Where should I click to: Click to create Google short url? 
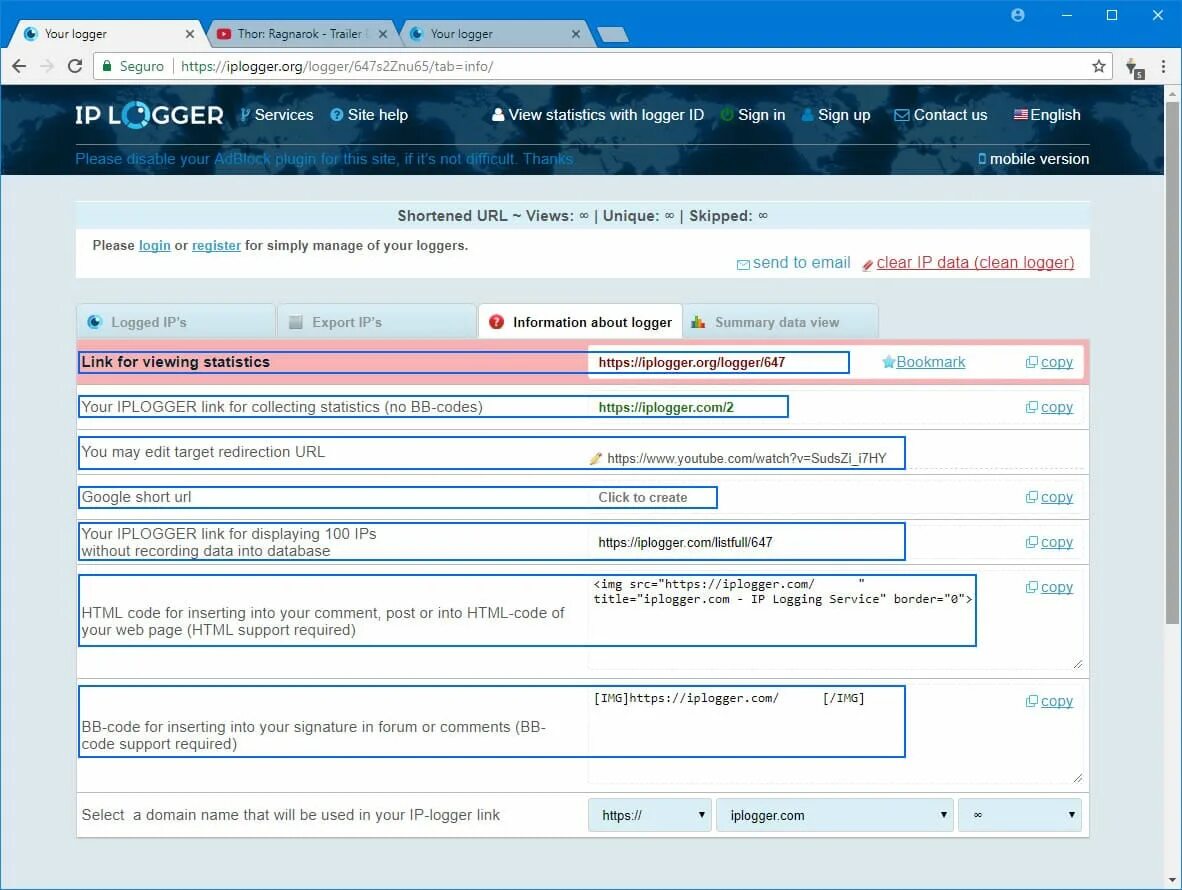643,497
